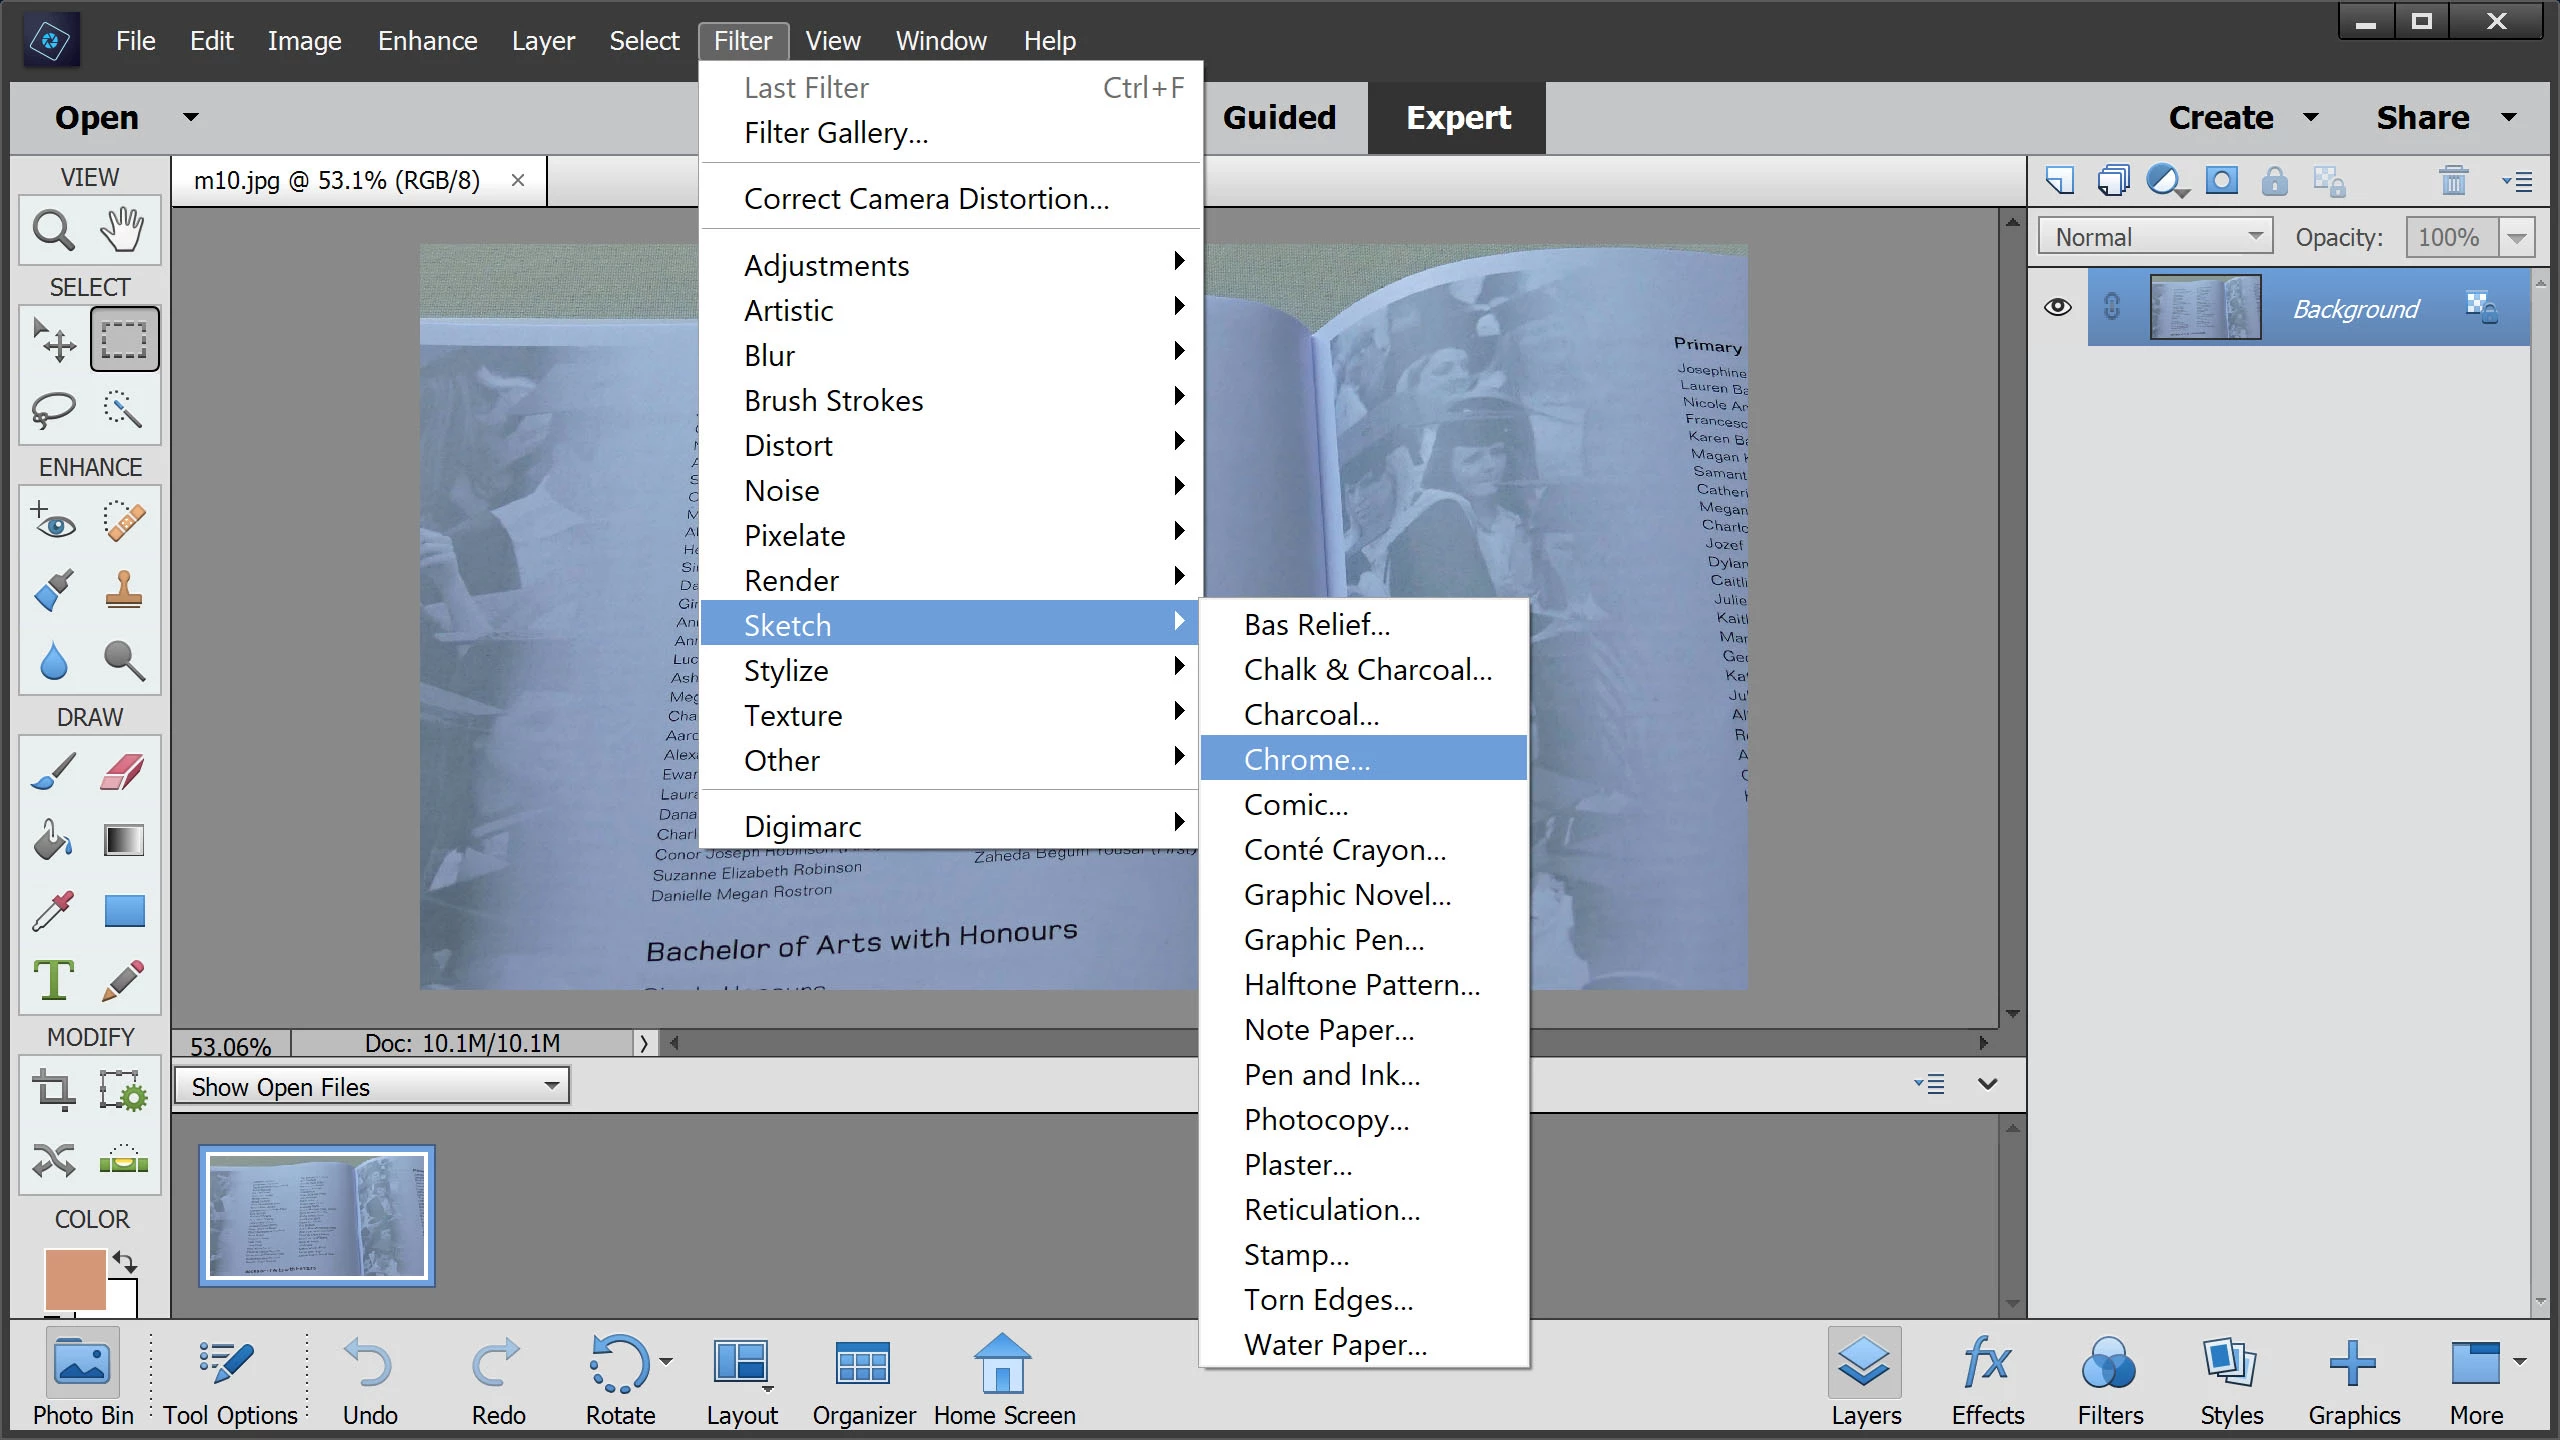Screen dimensions: 2560x1440
Task: Activate the Crop tool
Action: (x=53, y=1089)
